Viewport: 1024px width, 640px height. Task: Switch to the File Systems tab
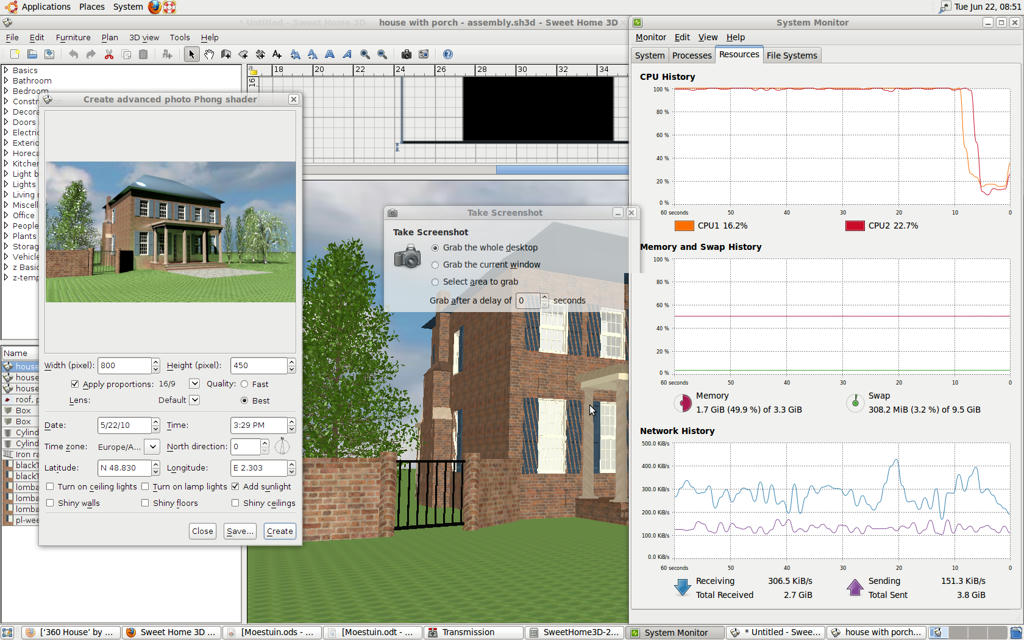792,56
